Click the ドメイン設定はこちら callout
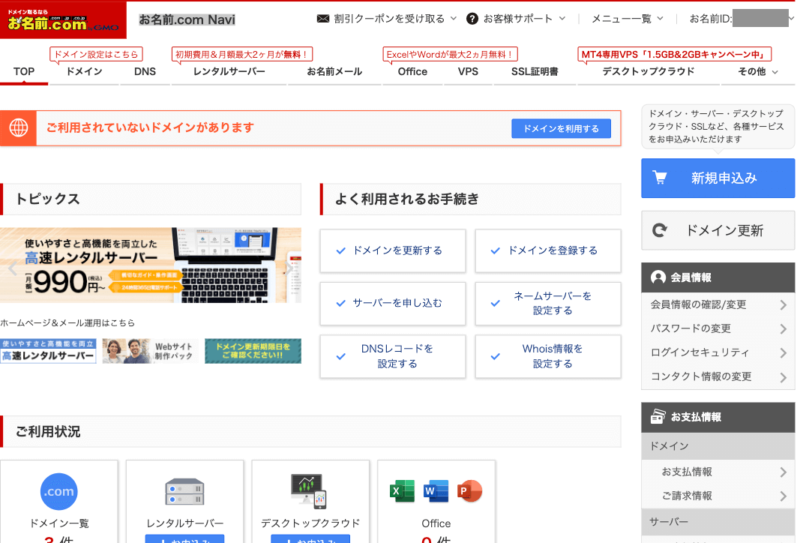 click(x=96, y=54)
